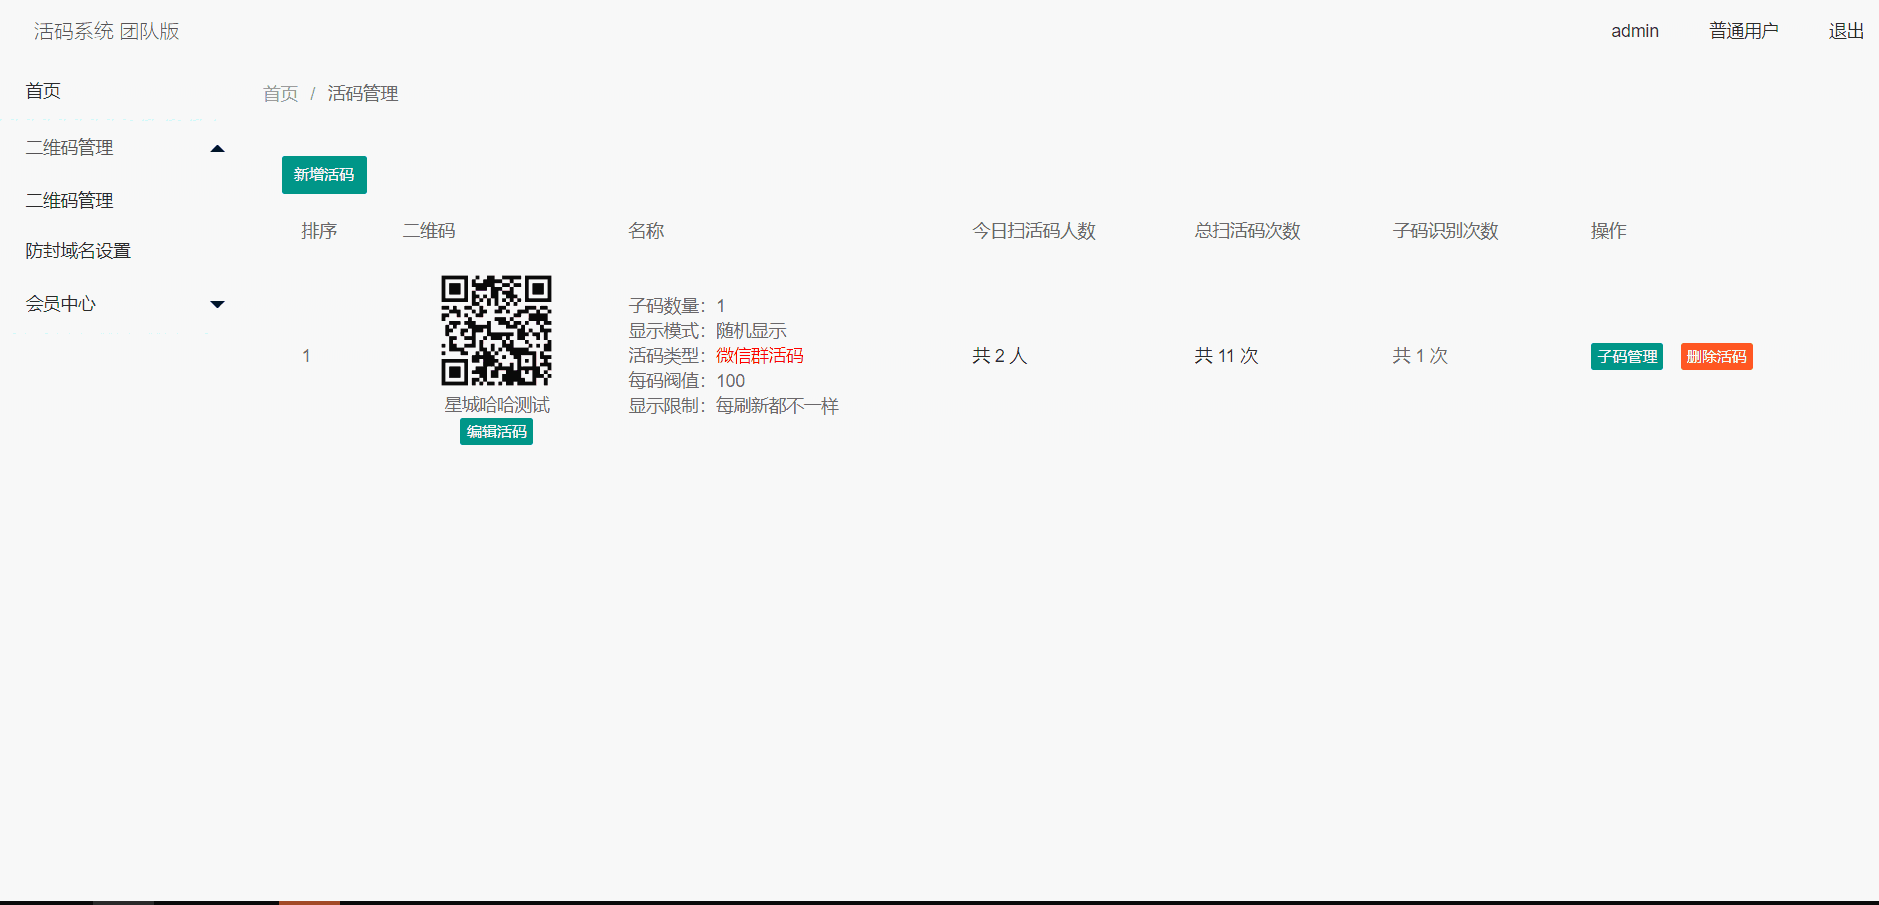Click the 显示模式: 随机显示 line
1879x905 pixels.
[708, 331]
